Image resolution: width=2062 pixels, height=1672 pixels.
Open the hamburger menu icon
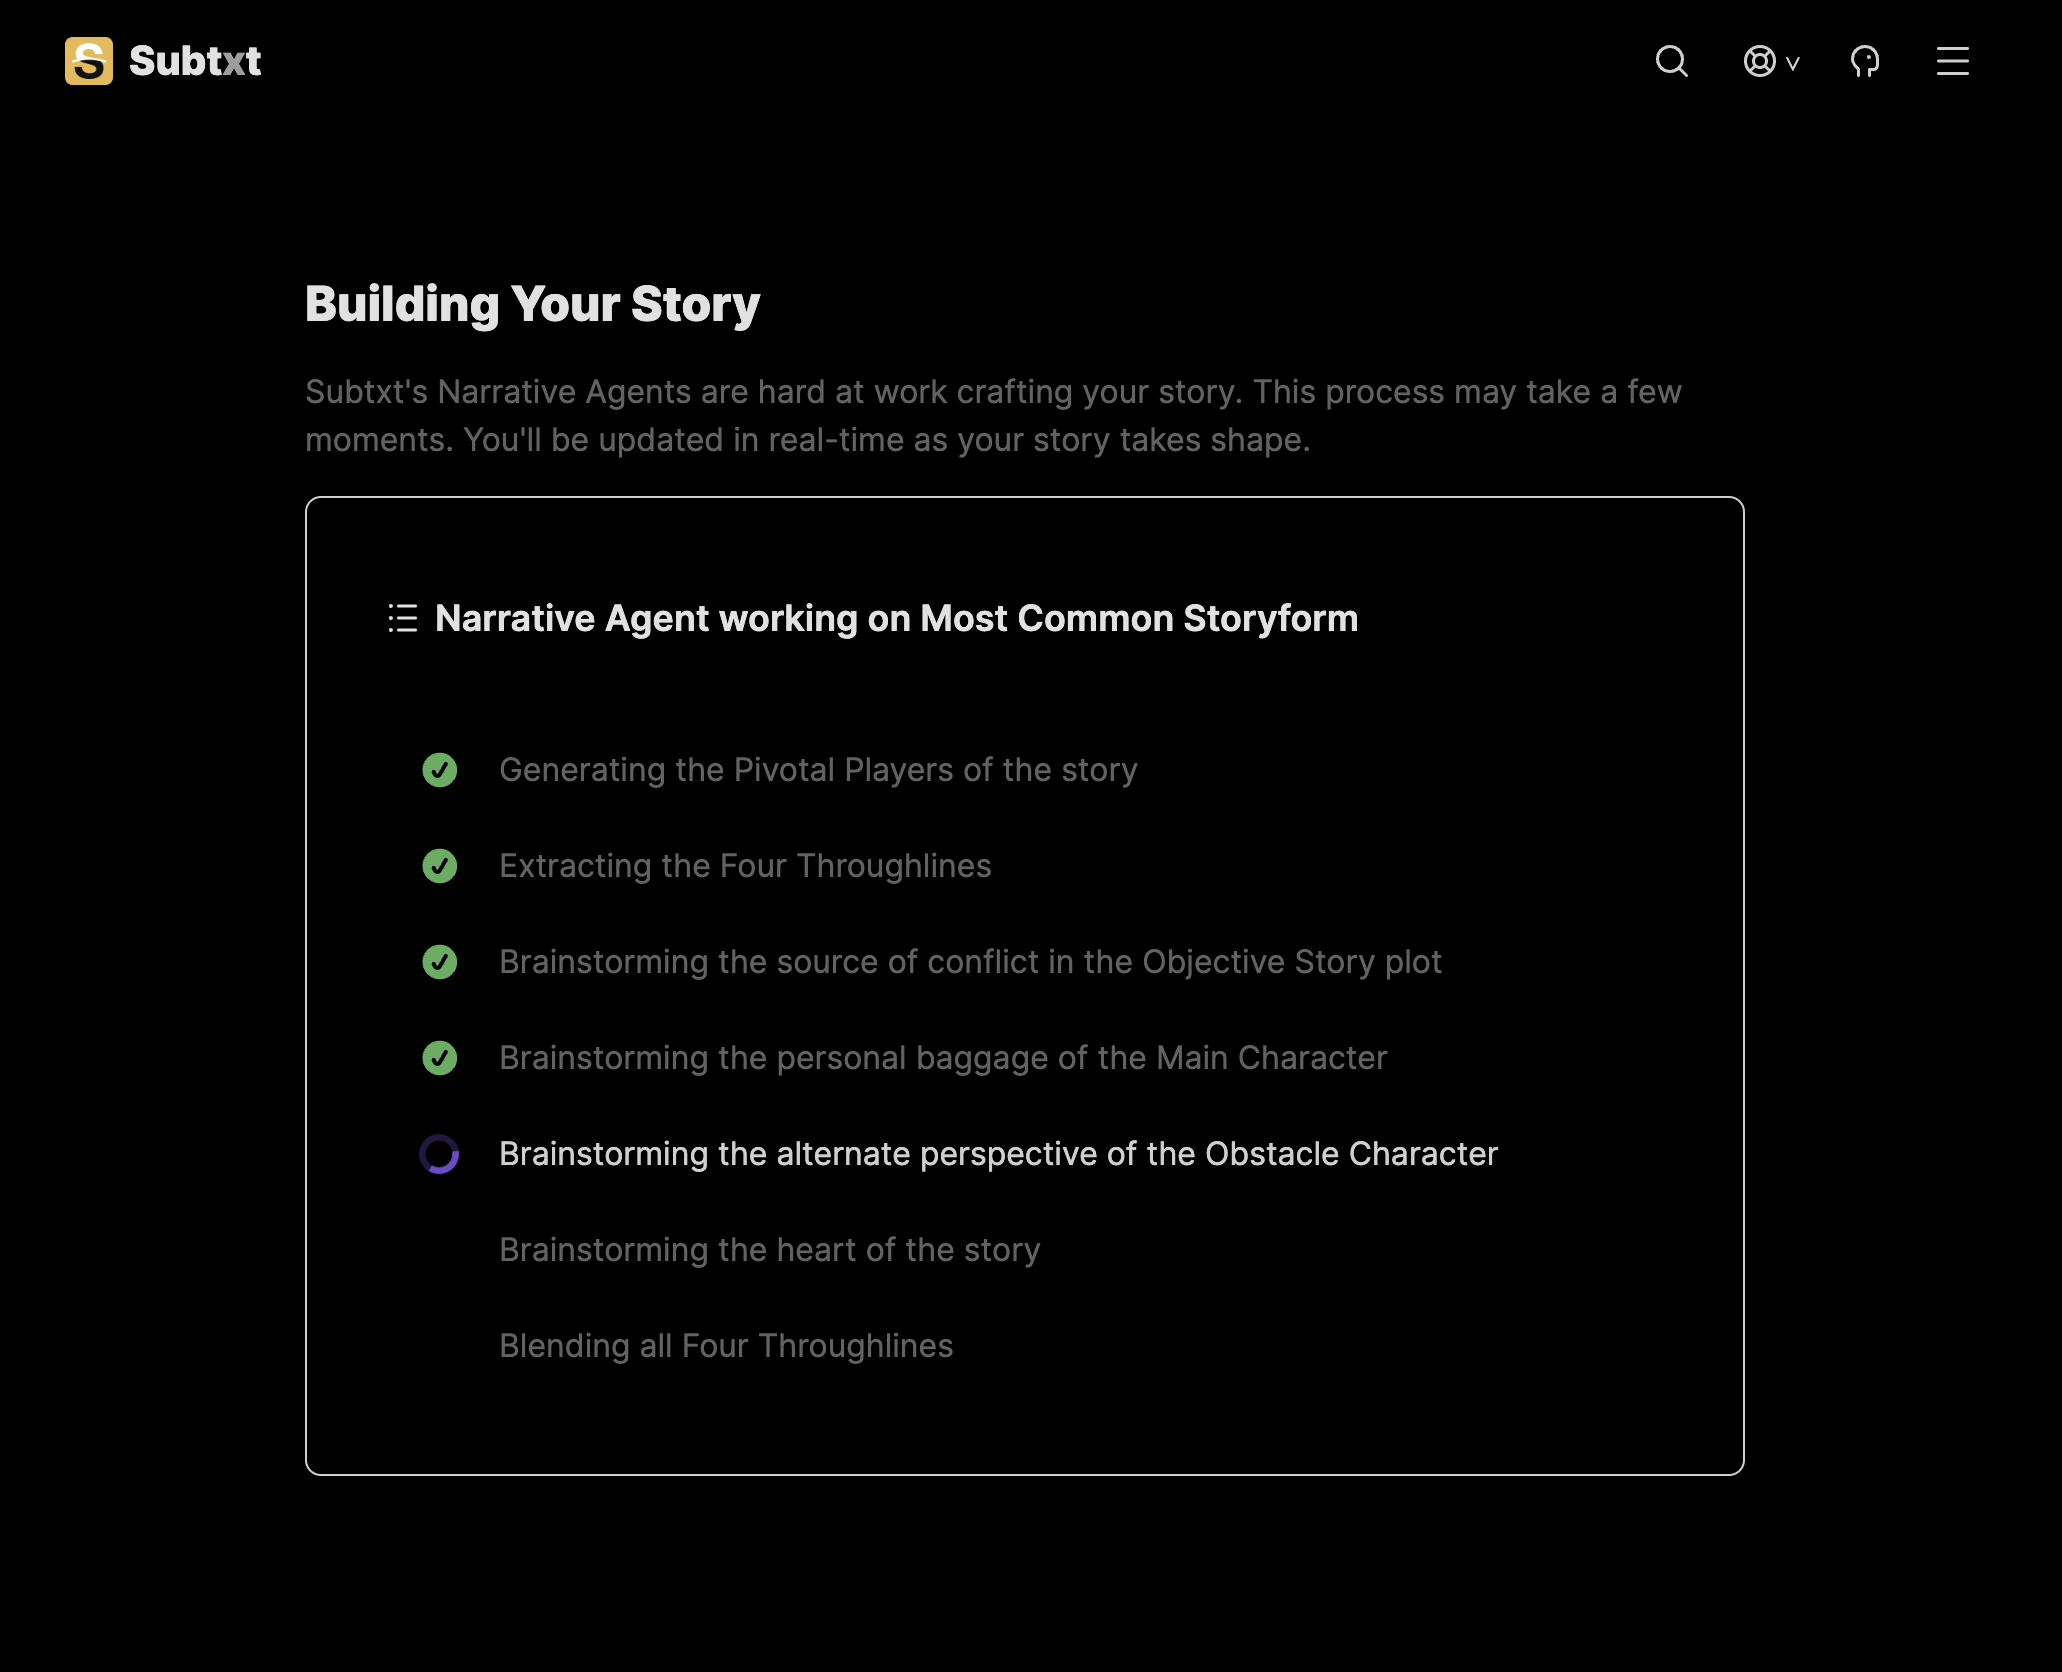(x=1953, y=61)
